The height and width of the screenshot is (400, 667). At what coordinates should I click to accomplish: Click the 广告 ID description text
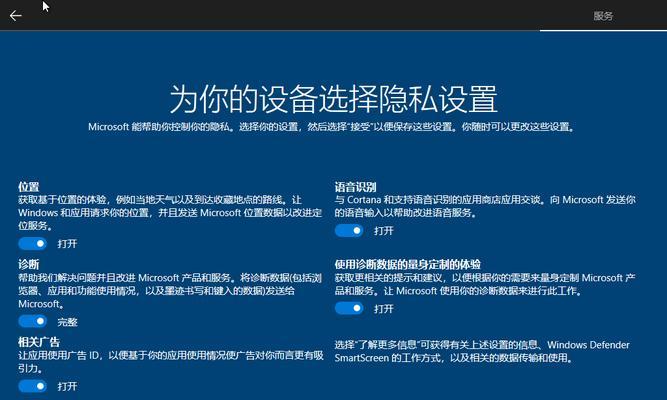[171, 362]
